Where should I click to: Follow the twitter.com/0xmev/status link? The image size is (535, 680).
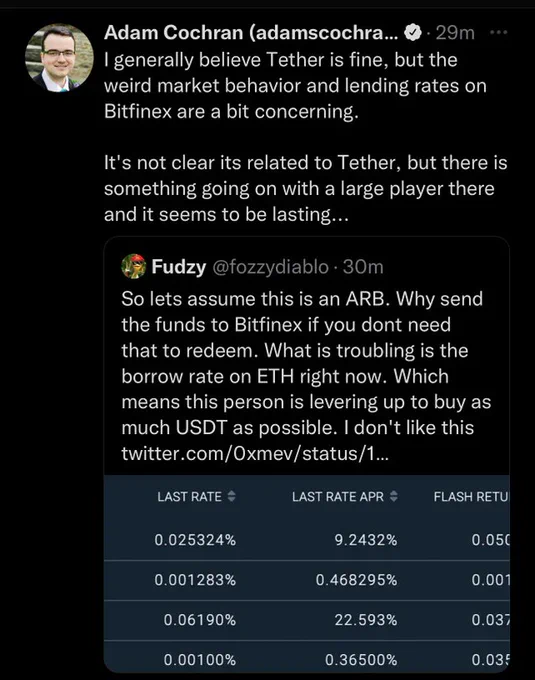point(255,454)
